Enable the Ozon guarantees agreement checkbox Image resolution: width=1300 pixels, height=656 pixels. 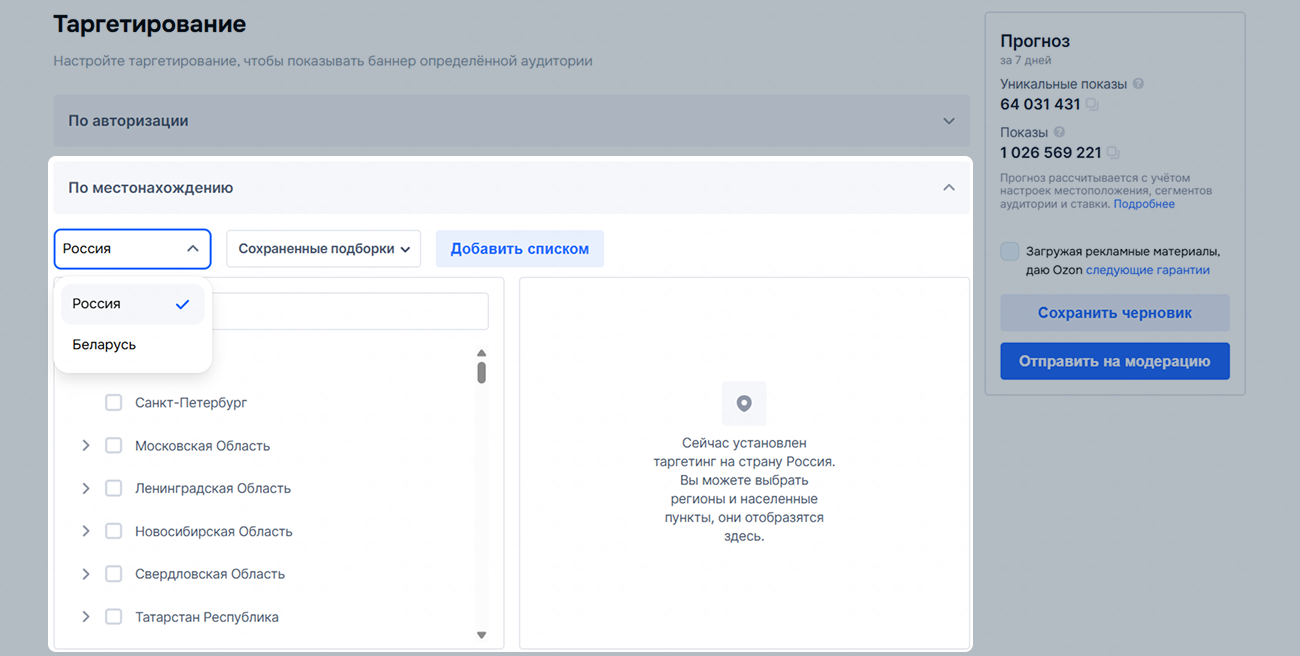tap(1010, 251)
